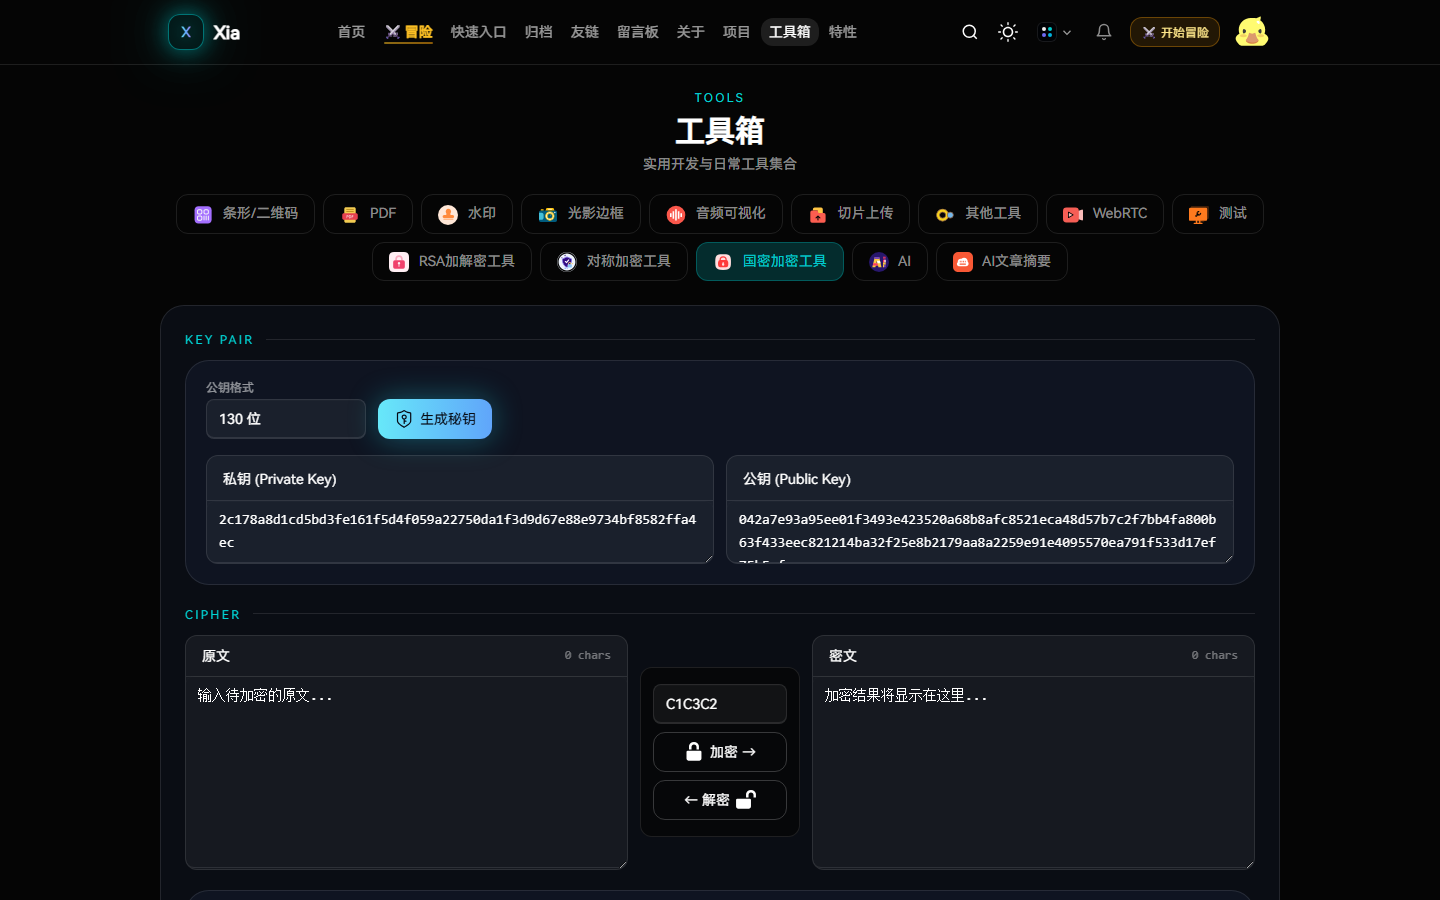Click the KEY PAIR section label
This screenshot has width=1440, height=900.
(x=219, y=340)
